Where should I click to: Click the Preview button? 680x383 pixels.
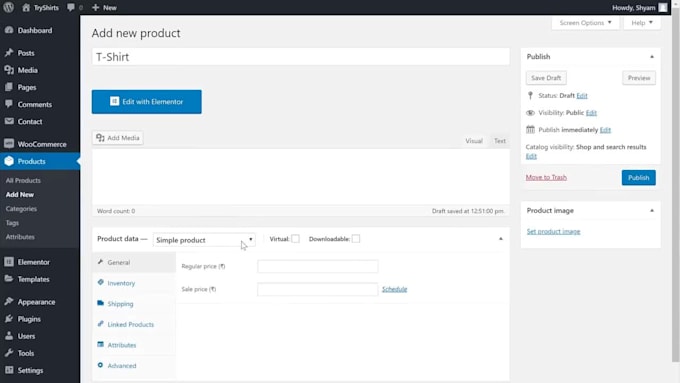click(639, 78)
